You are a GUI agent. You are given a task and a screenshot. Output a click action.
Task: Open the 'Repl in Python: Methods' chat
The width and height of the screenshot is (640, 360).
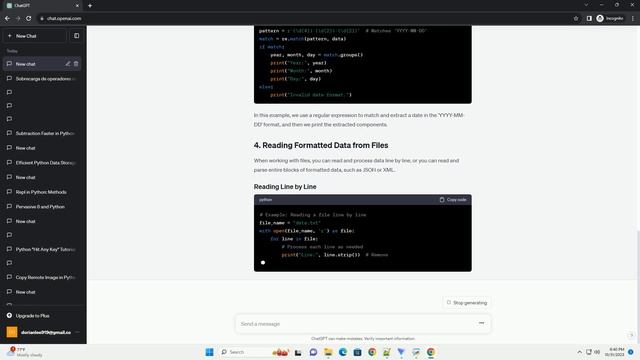click(42, 192)
